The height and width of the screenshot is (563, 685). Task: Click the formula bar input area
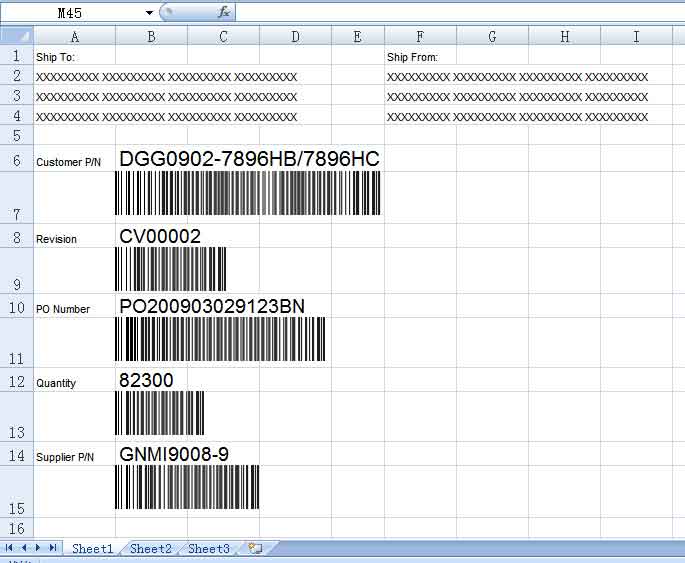pyautogui.click(x=460, y=13)
